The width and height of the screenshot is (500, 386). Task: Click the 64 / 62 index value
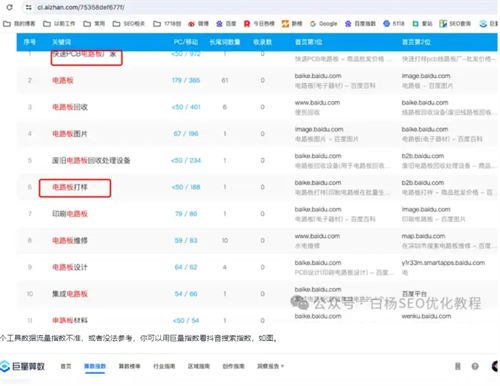click(x=186, y=267)
